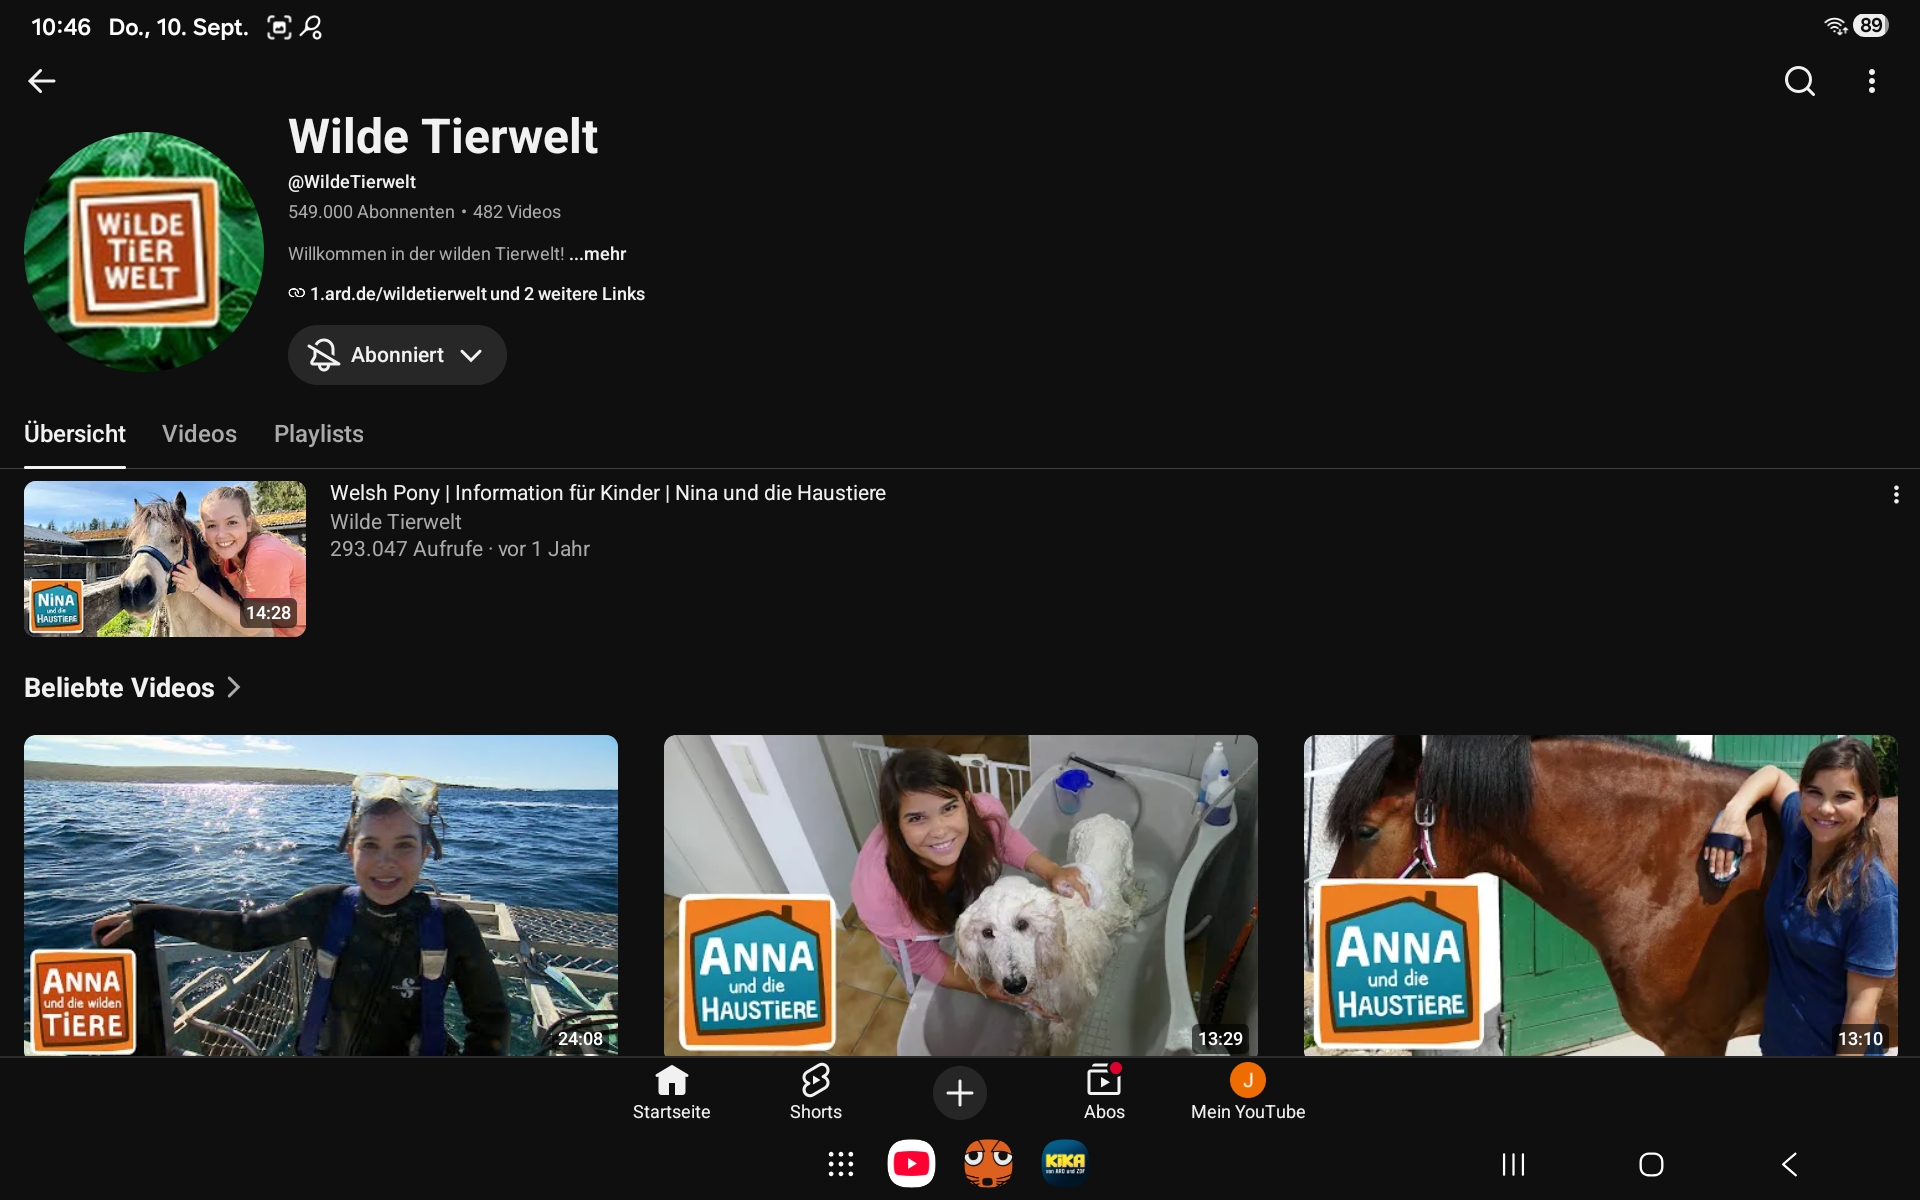Click the 14:28 duration badge

[269, 613]
